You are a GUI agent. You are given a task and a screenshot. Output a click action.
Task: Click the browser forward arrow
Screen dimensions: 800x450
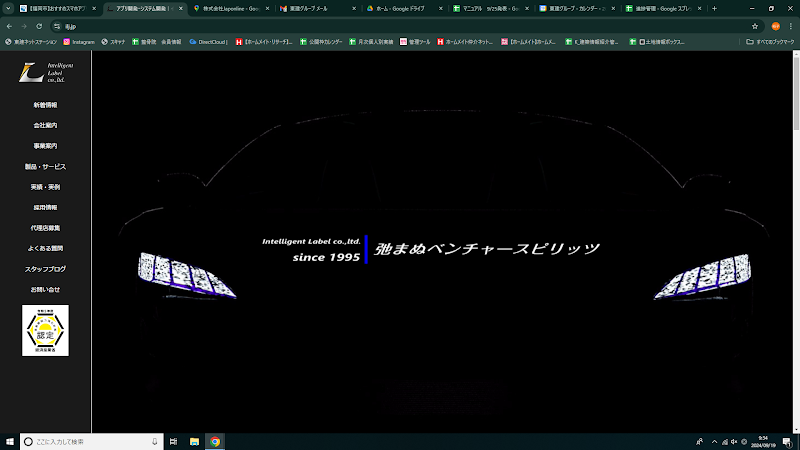(24, 27)
